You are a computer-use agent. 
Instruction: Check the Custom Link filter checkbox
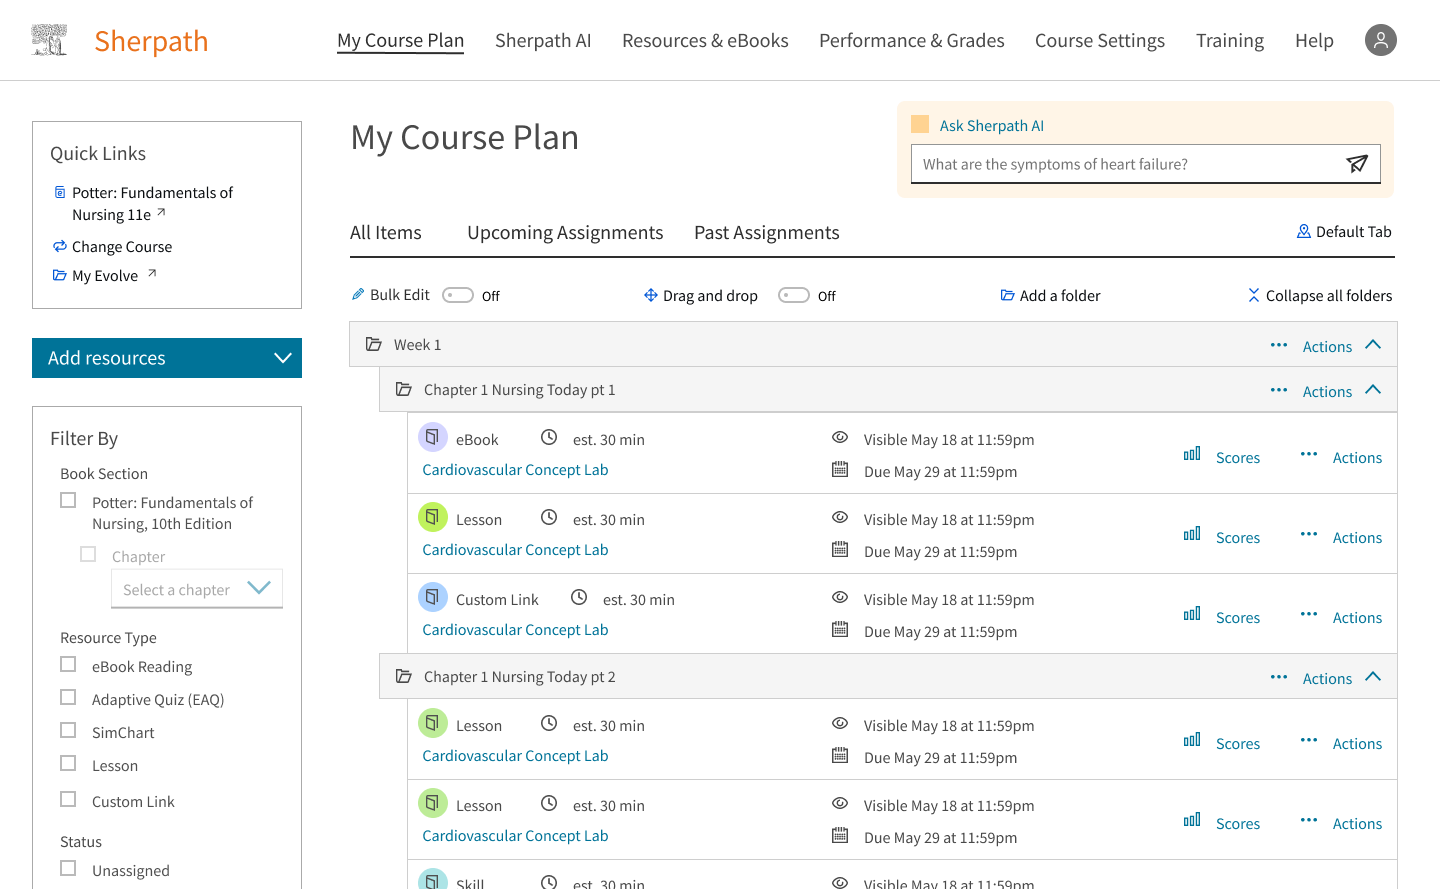point(68,799)
